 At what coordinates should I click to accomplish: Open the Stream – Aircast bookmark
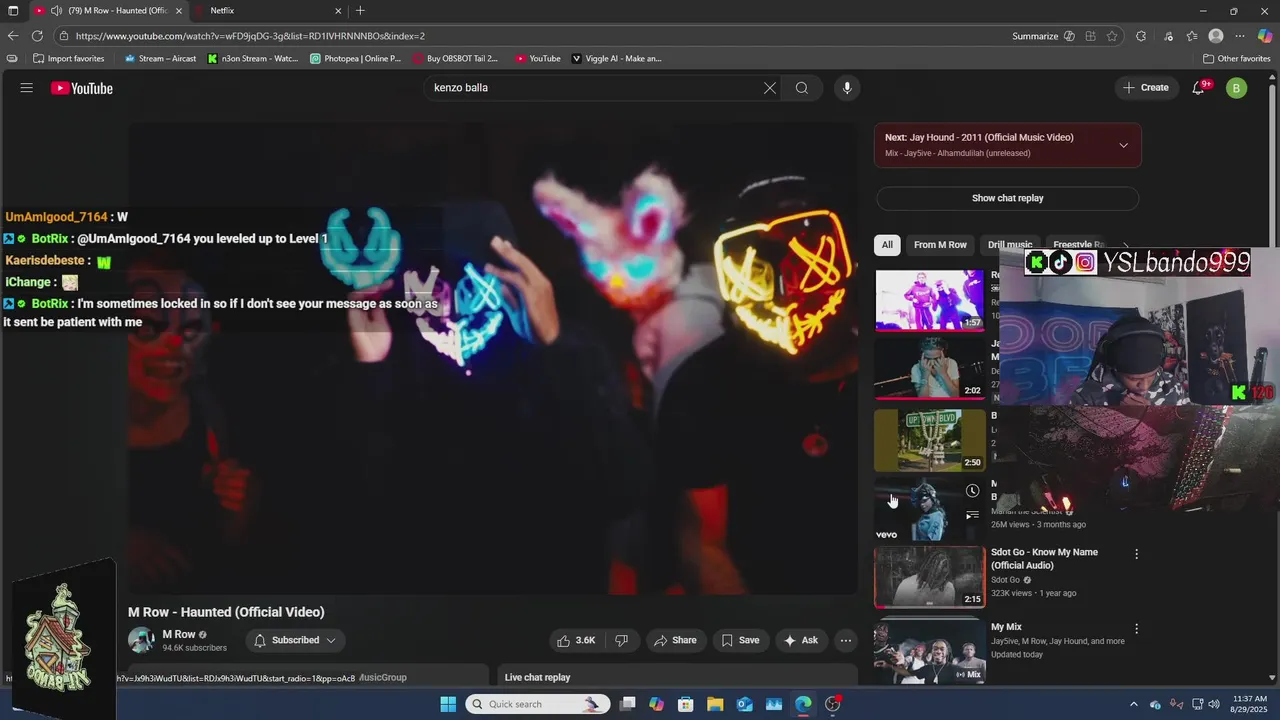tap(160, 58)
